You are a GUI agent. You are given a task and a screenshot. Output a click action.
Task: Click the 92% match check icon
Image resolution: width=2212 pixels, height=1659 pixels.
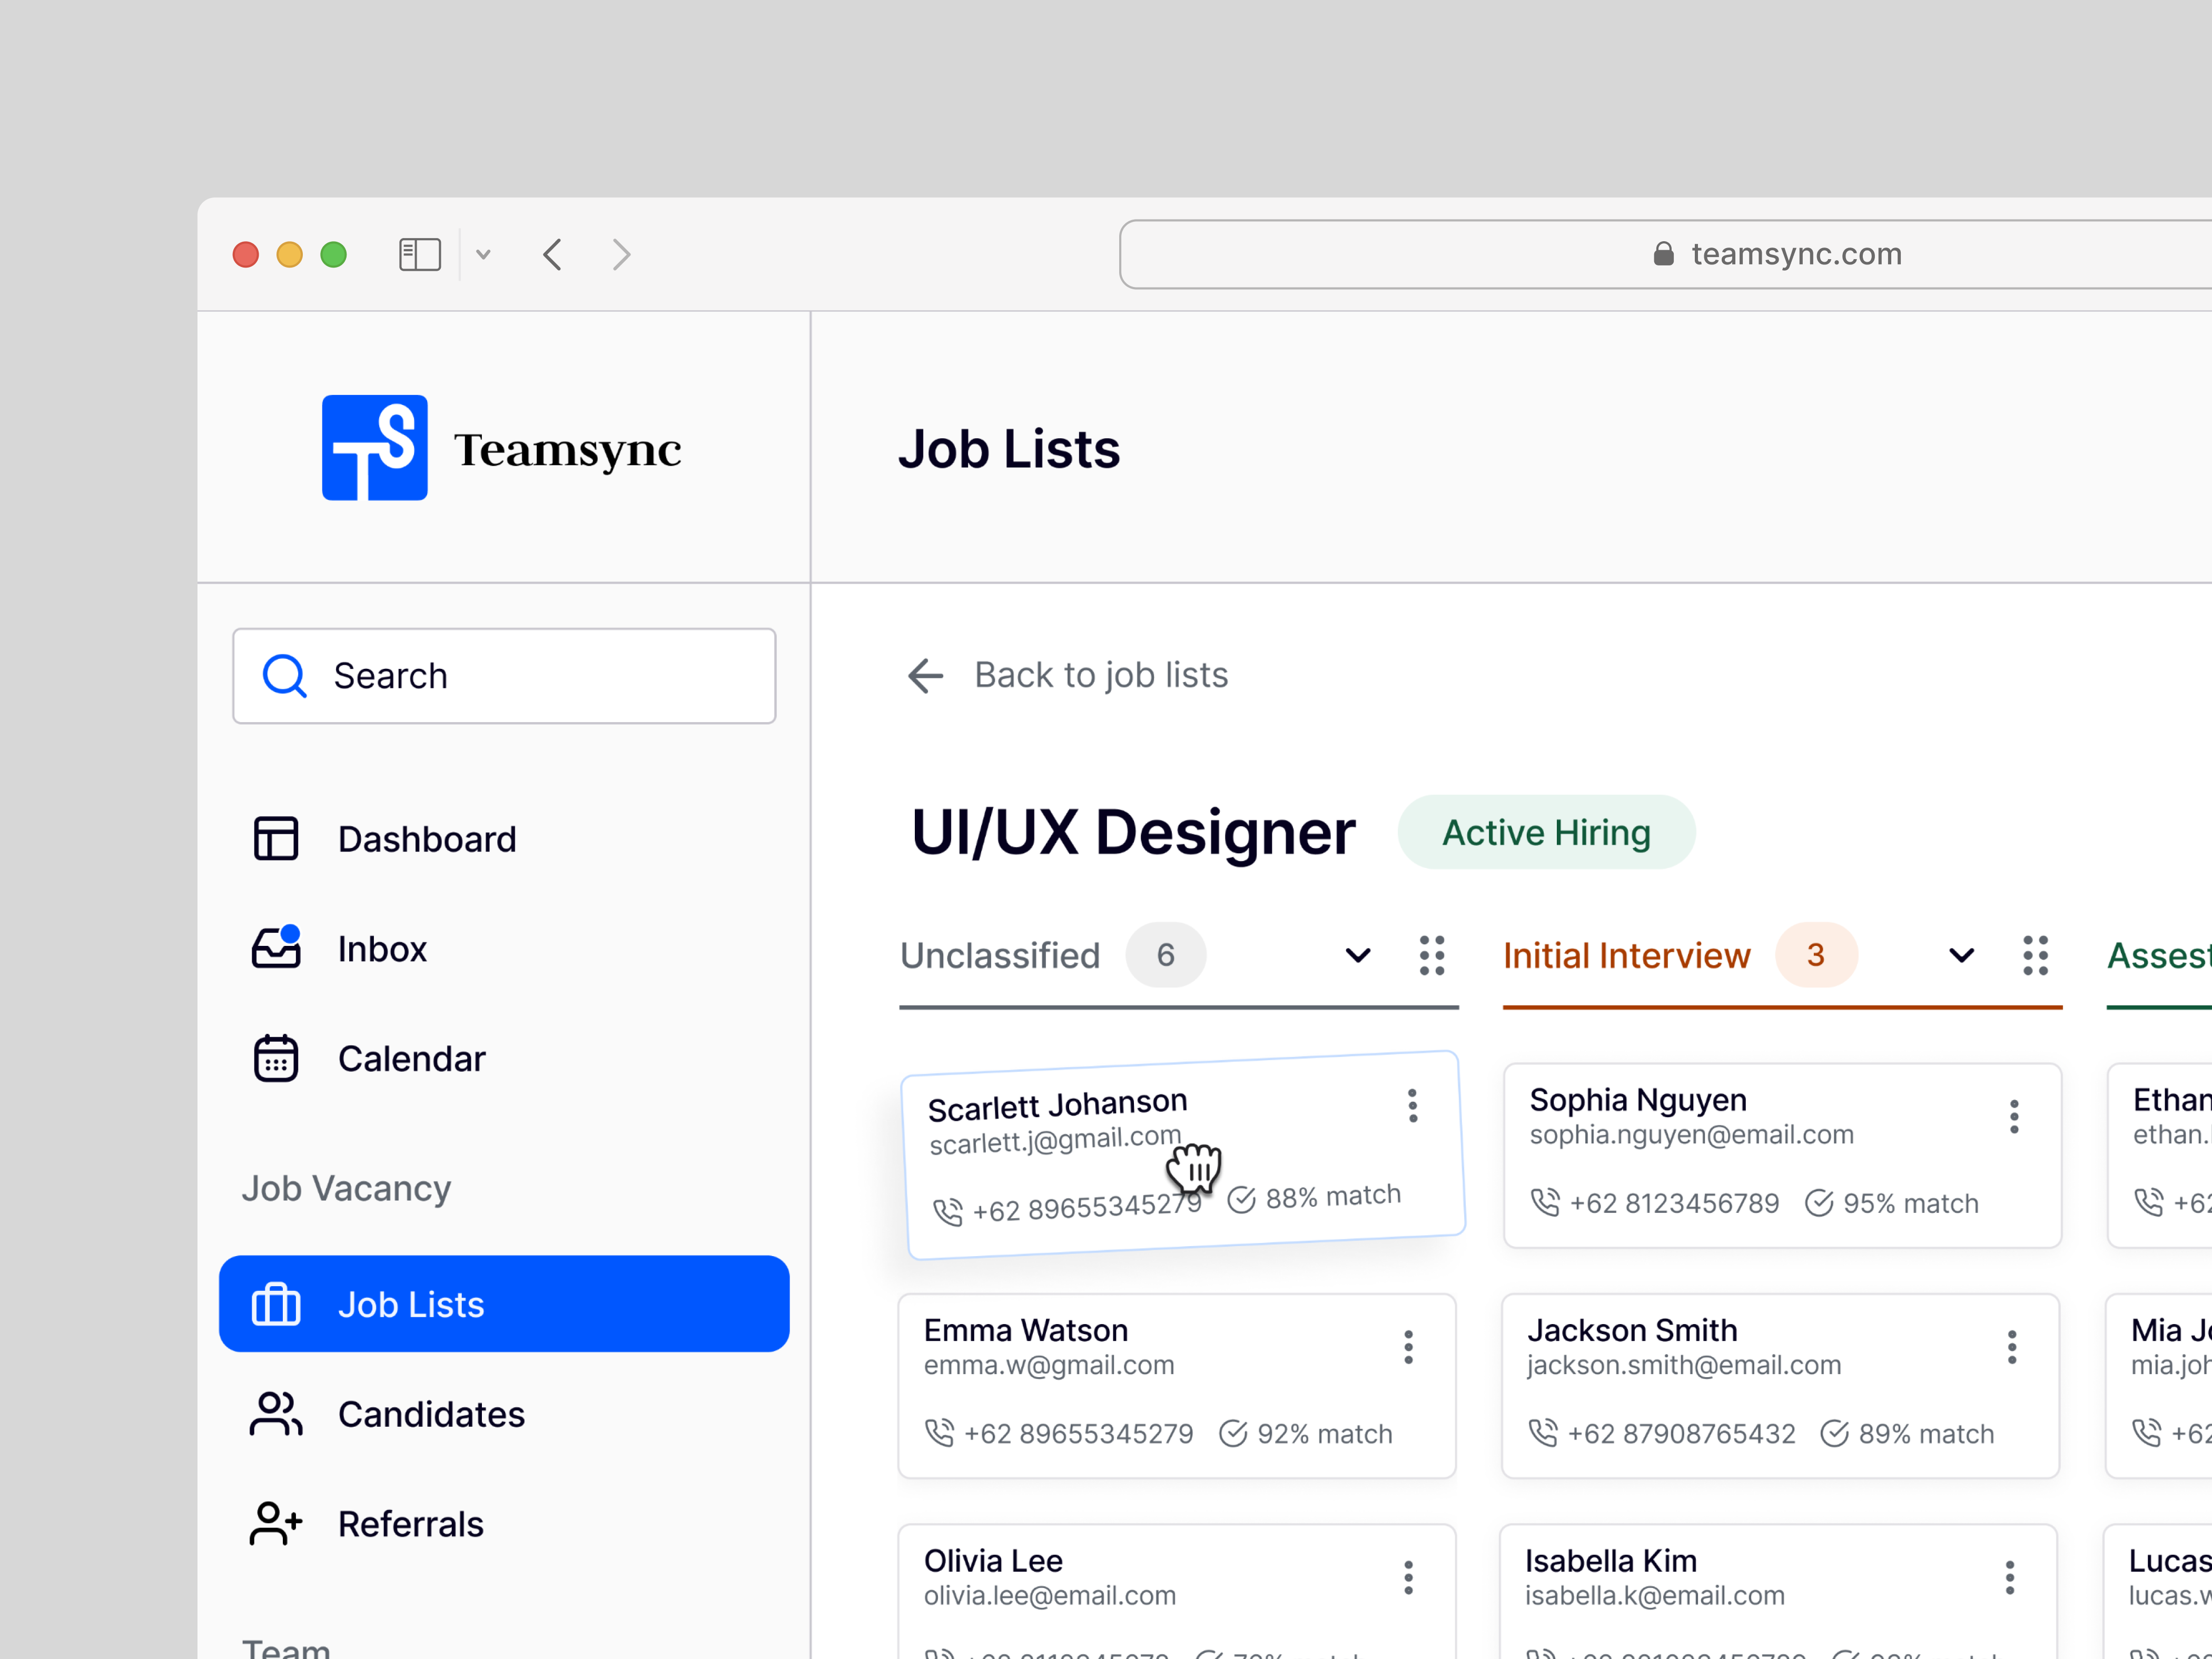coord(1233,1433)
